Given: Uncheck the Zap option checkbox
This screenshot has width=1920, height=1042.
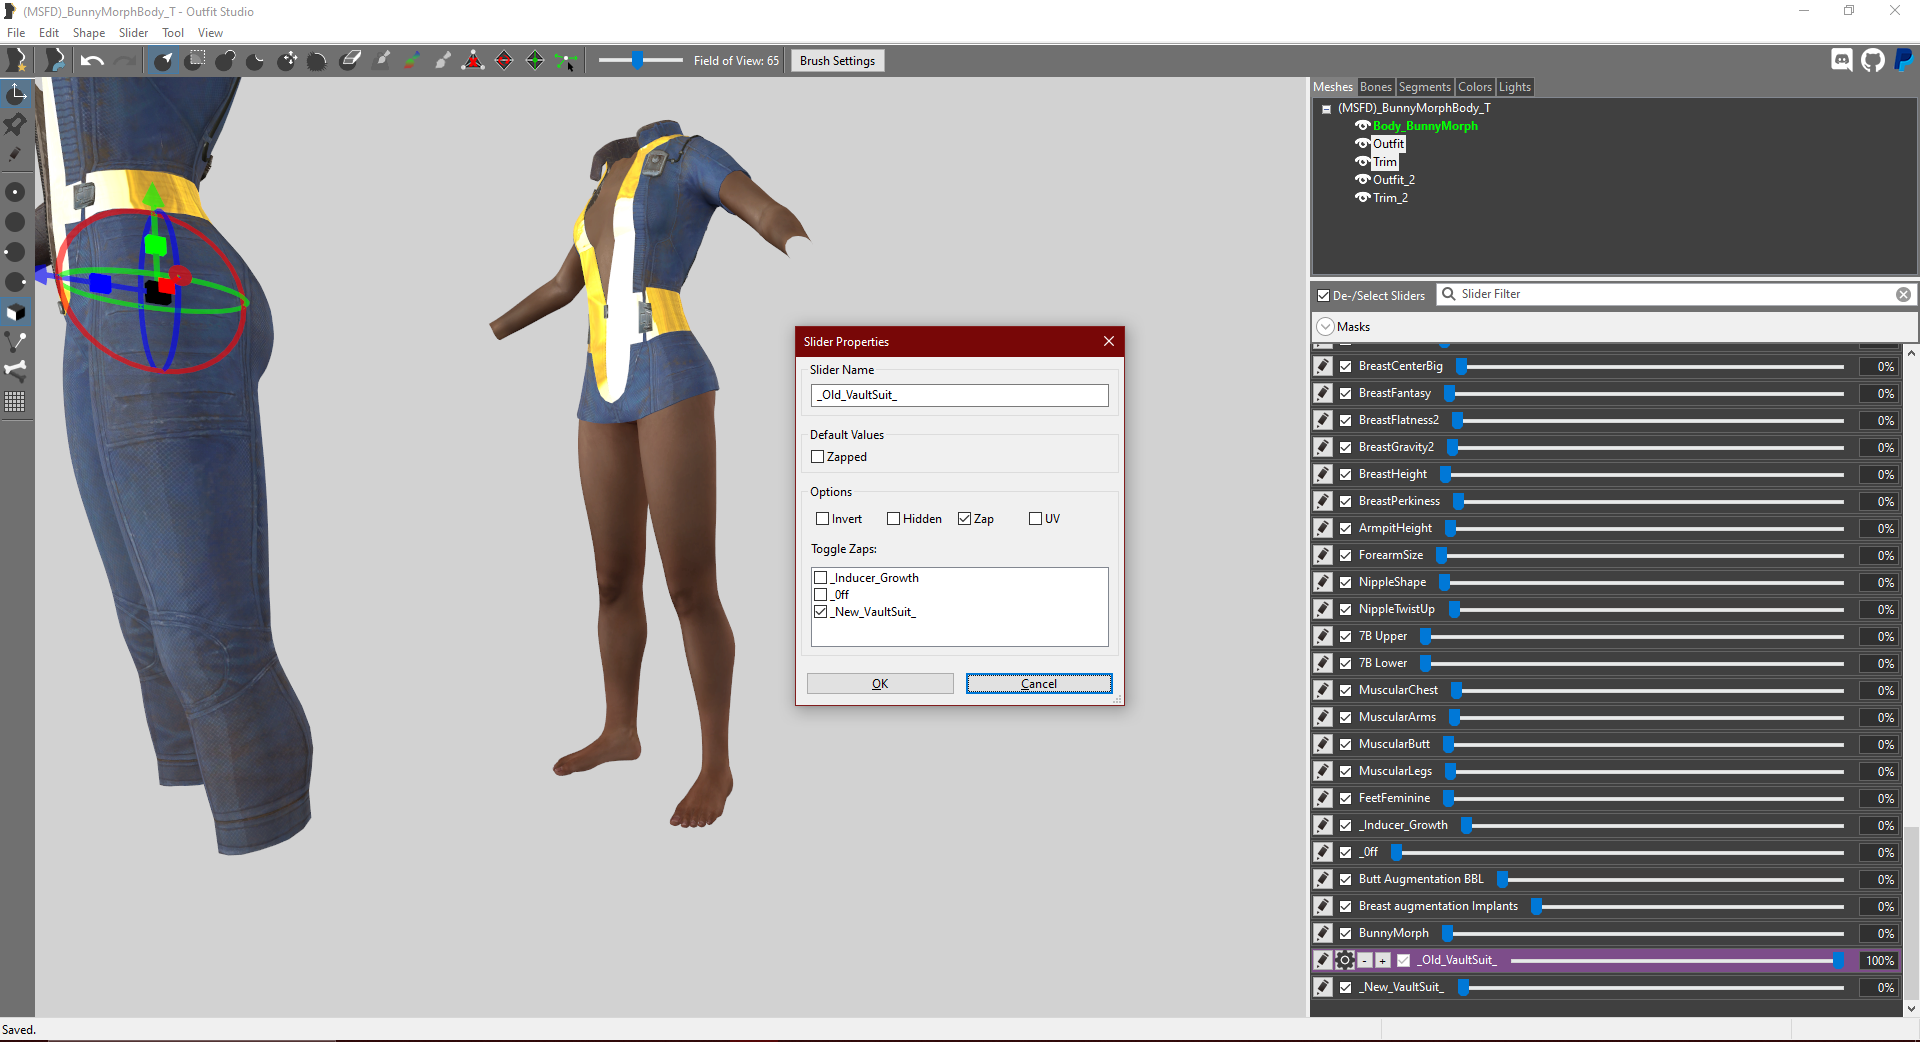Looking at the screenshot, I should point(965,519).
